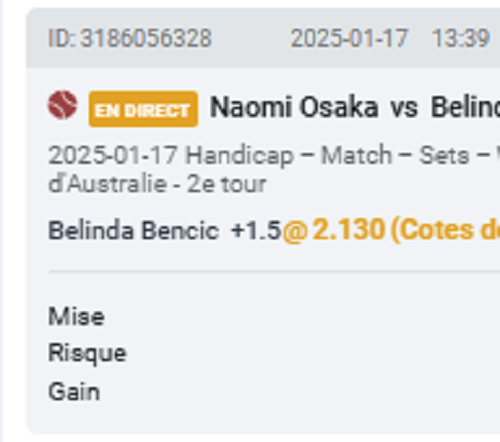Viewport: 500px width, 442px height.
Task: Click the d'Australie - 2e tour text
Action: point(157,184)
